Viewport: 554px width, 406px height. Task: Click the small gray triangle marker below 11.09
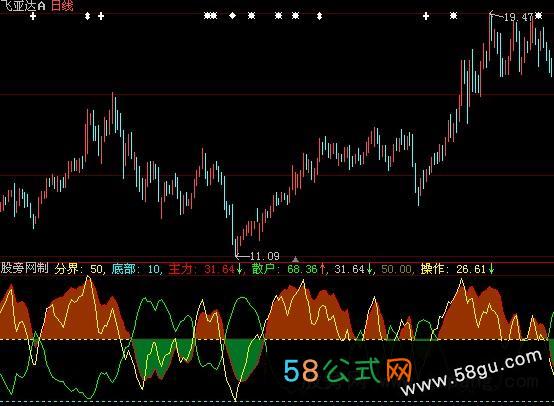pos(295,259)
